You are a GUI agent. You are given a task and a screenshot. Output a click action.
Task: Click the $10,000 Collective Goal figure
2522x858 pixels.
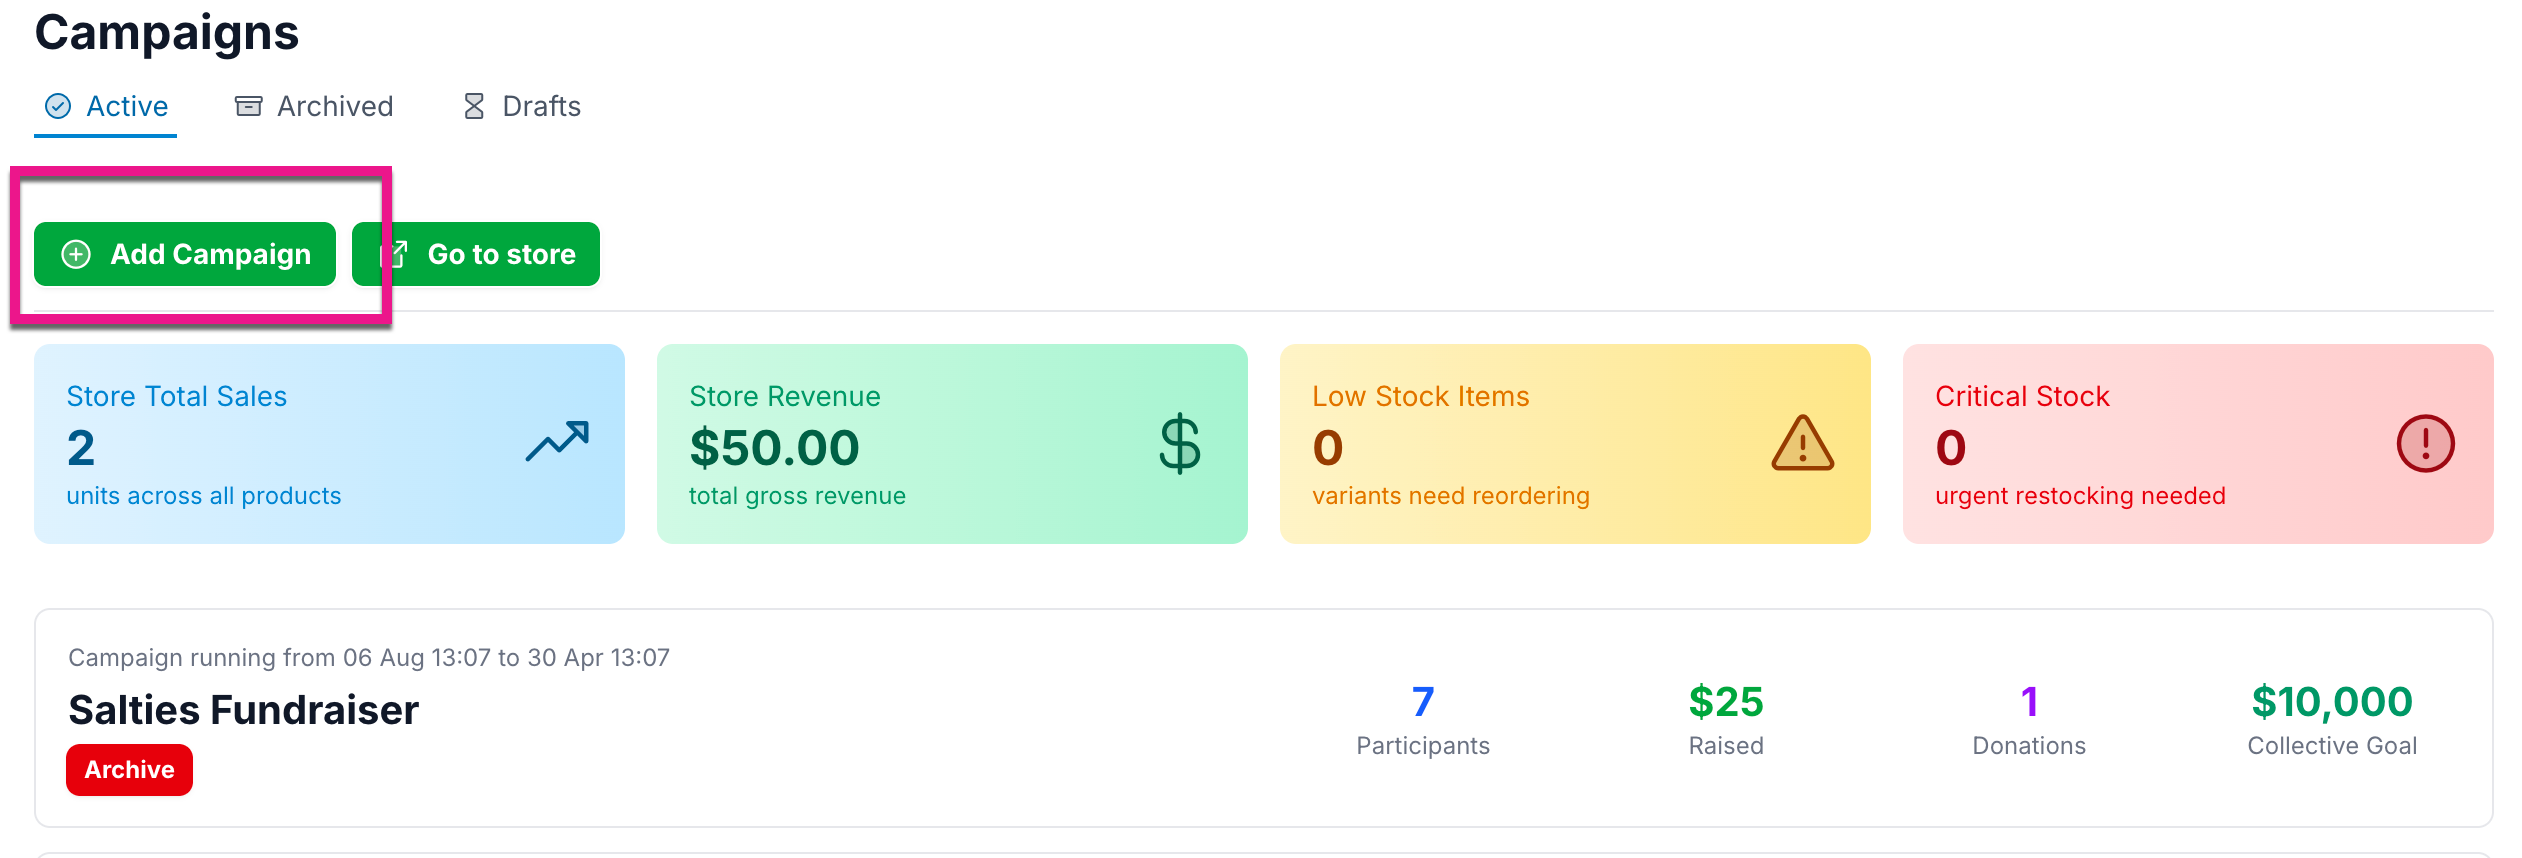(x=2331, y=702)
